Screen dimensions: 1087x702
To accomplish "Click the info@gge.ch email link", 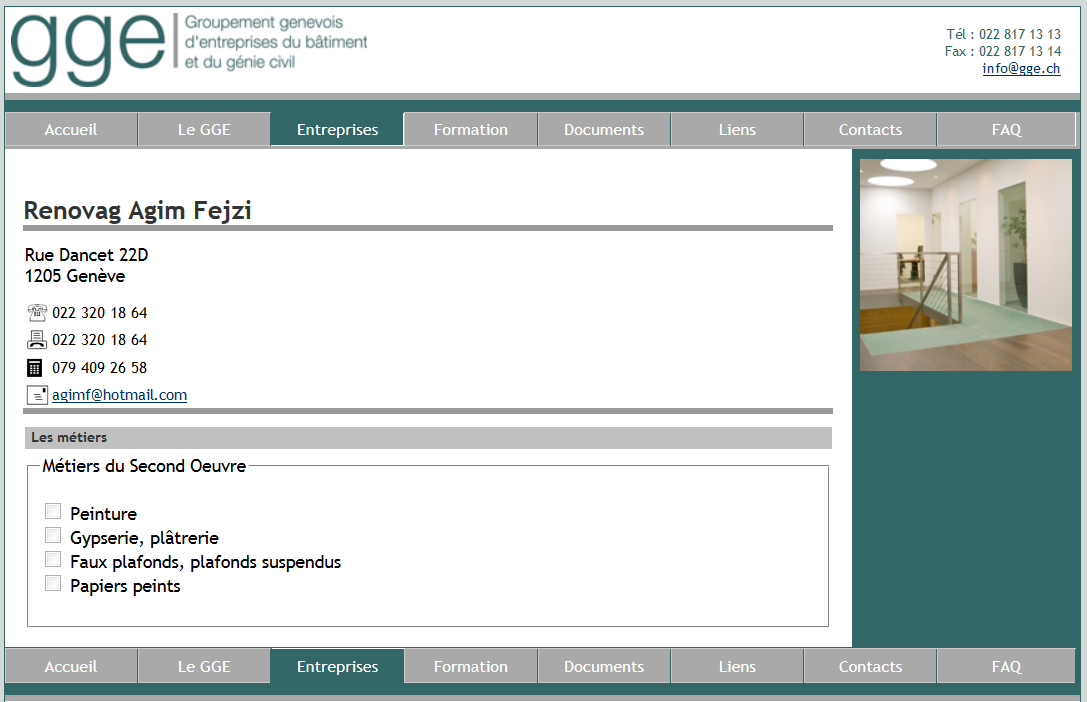I will coord(1021,68).
